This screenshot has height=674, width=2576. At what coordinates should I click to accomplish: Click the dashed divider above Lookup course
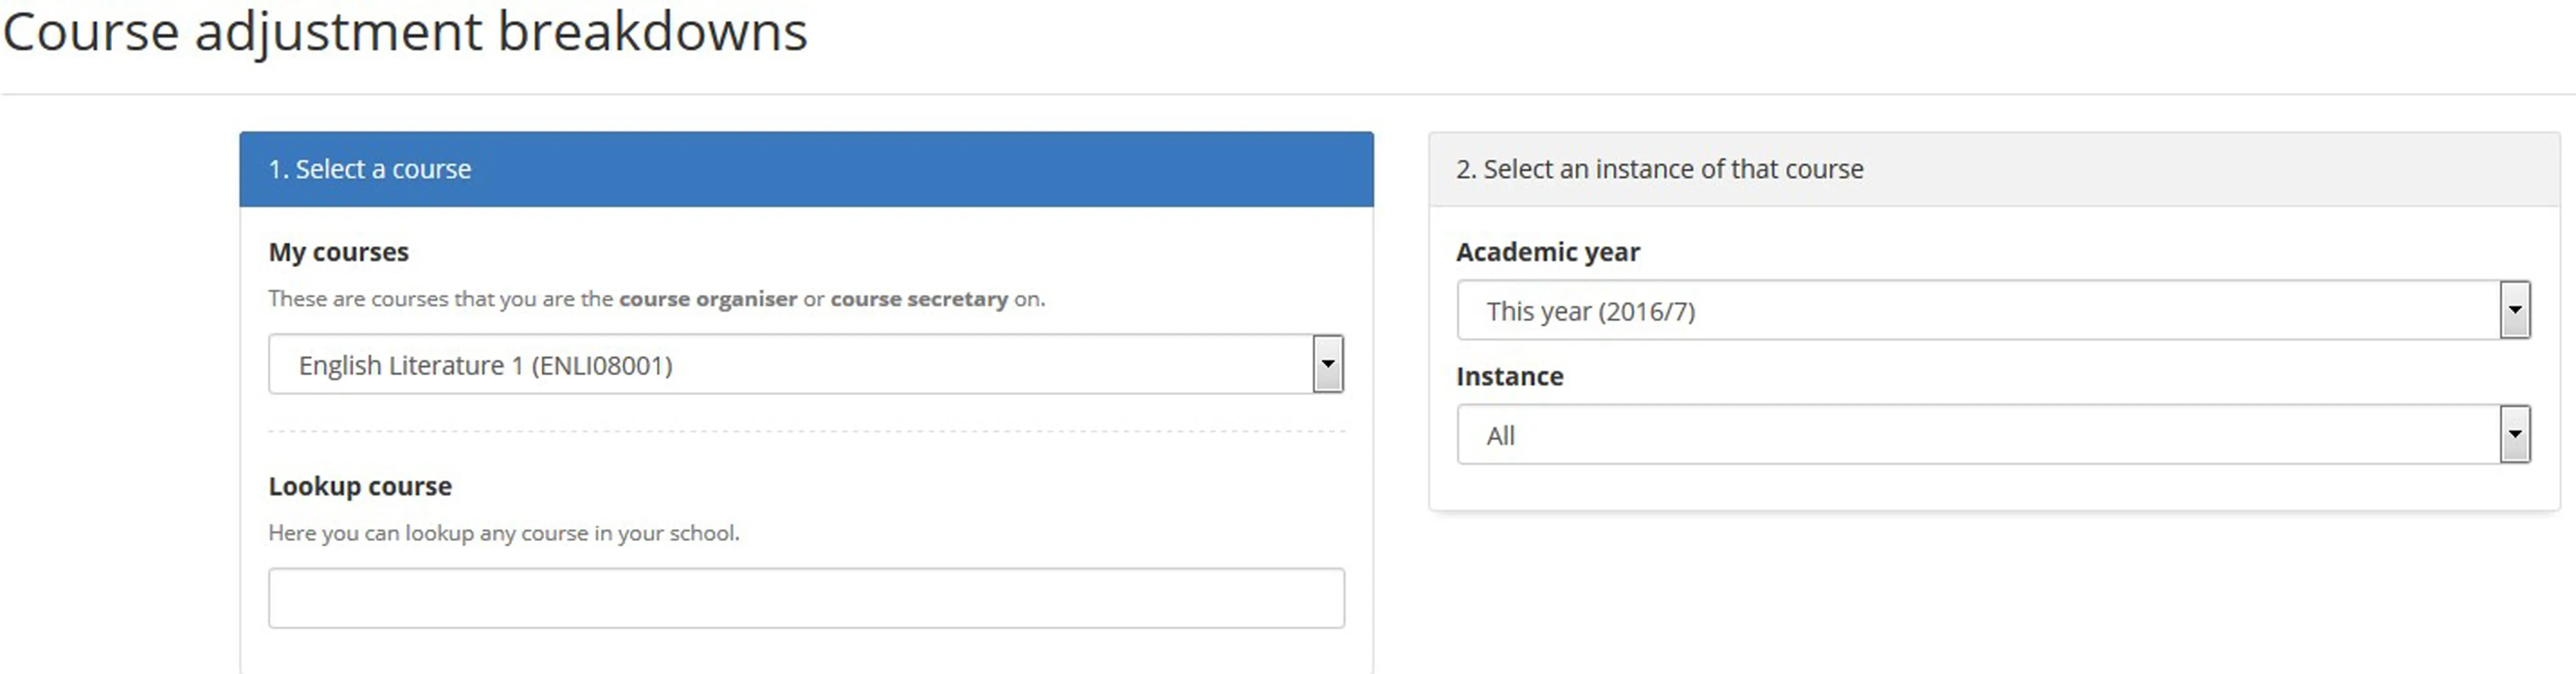806,432
